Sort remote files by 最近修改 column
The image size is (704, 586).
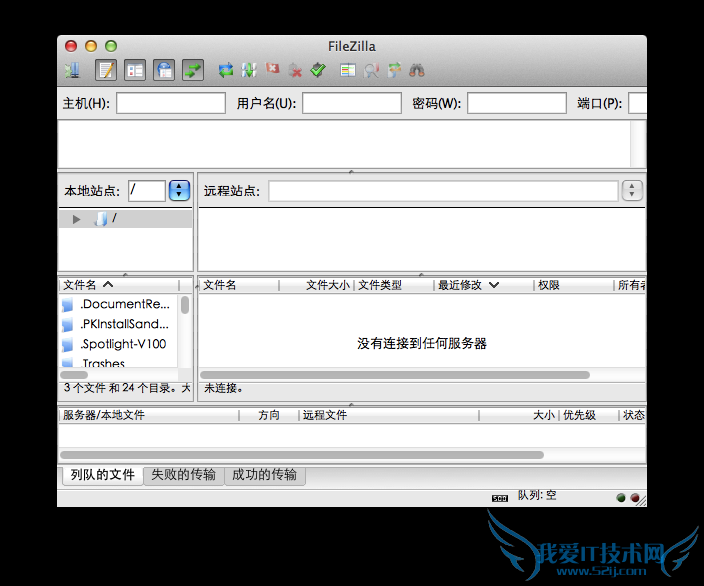484,285
